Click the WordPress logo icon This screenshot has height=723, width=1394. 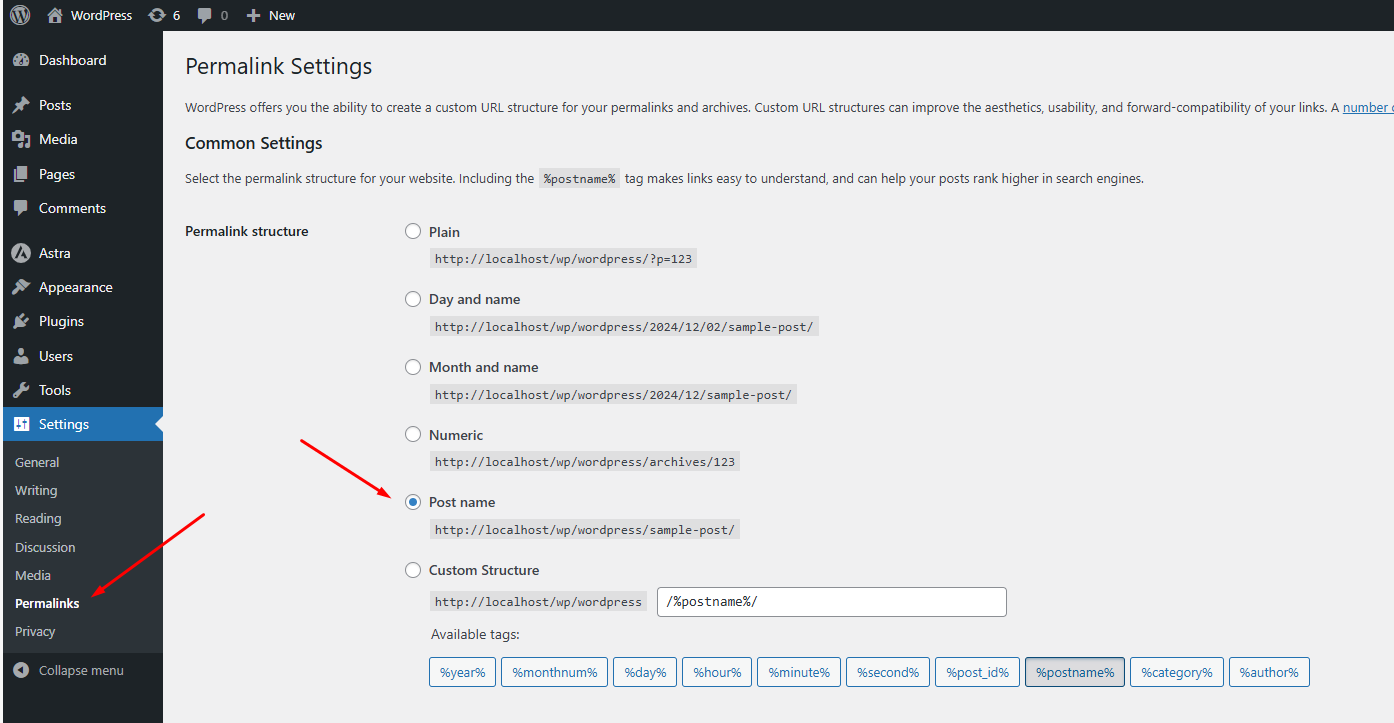(x=20, y=15)
